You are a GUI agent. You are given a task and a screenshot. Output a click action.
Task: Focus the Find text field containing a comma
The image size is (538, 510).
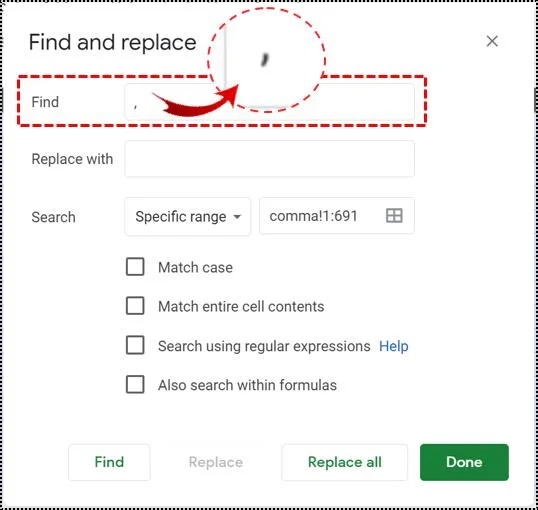click(x=269, y=102)
